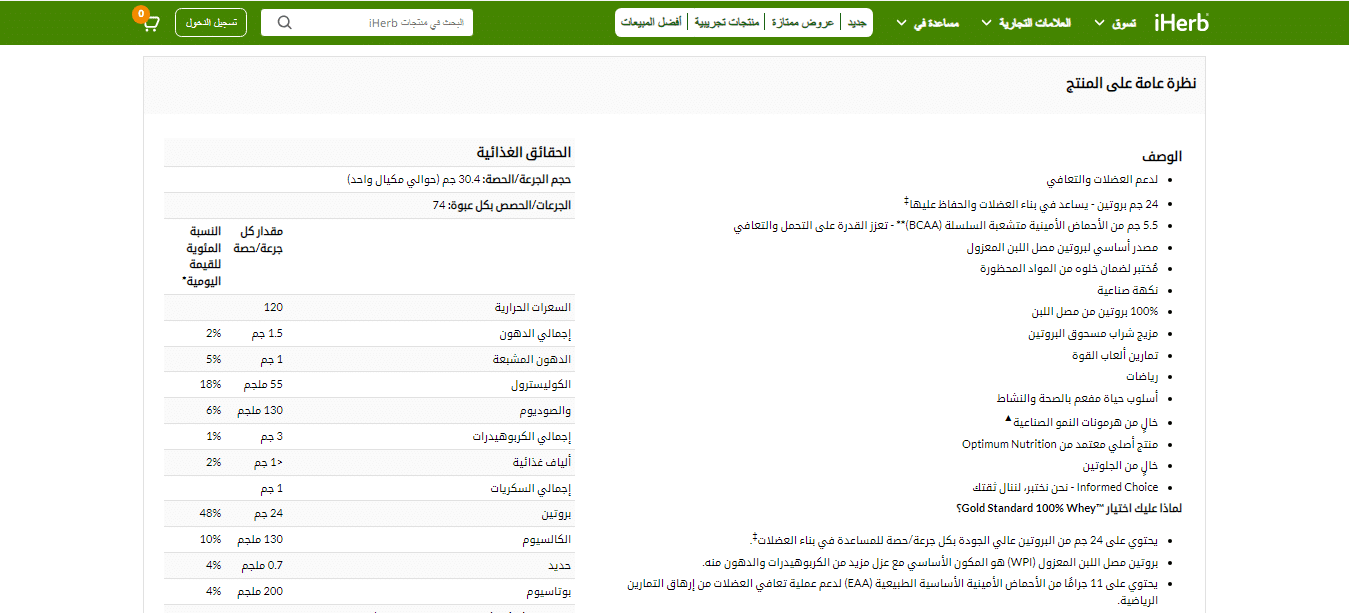Image resolution: width=1349 pixels, height=613 pixels.
Task: Select bullet تمارين ألعاب القوة
Action: point(1115,355)
